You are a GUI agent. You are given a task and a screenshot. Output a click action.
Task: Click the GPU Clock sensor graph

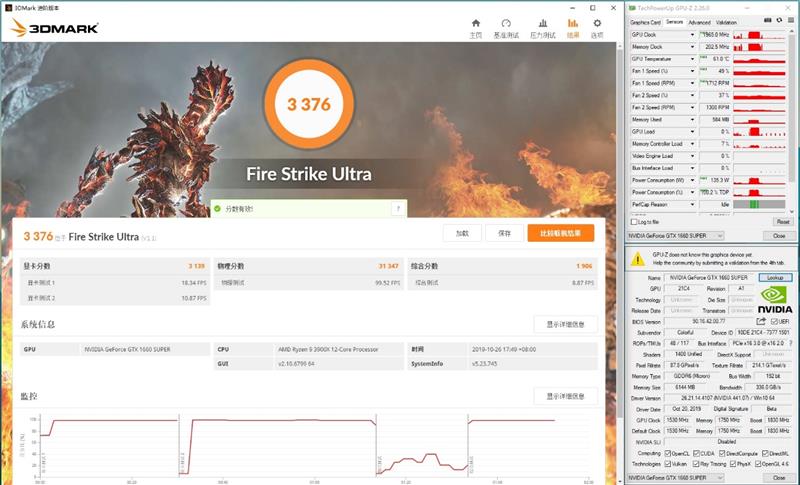759,35
